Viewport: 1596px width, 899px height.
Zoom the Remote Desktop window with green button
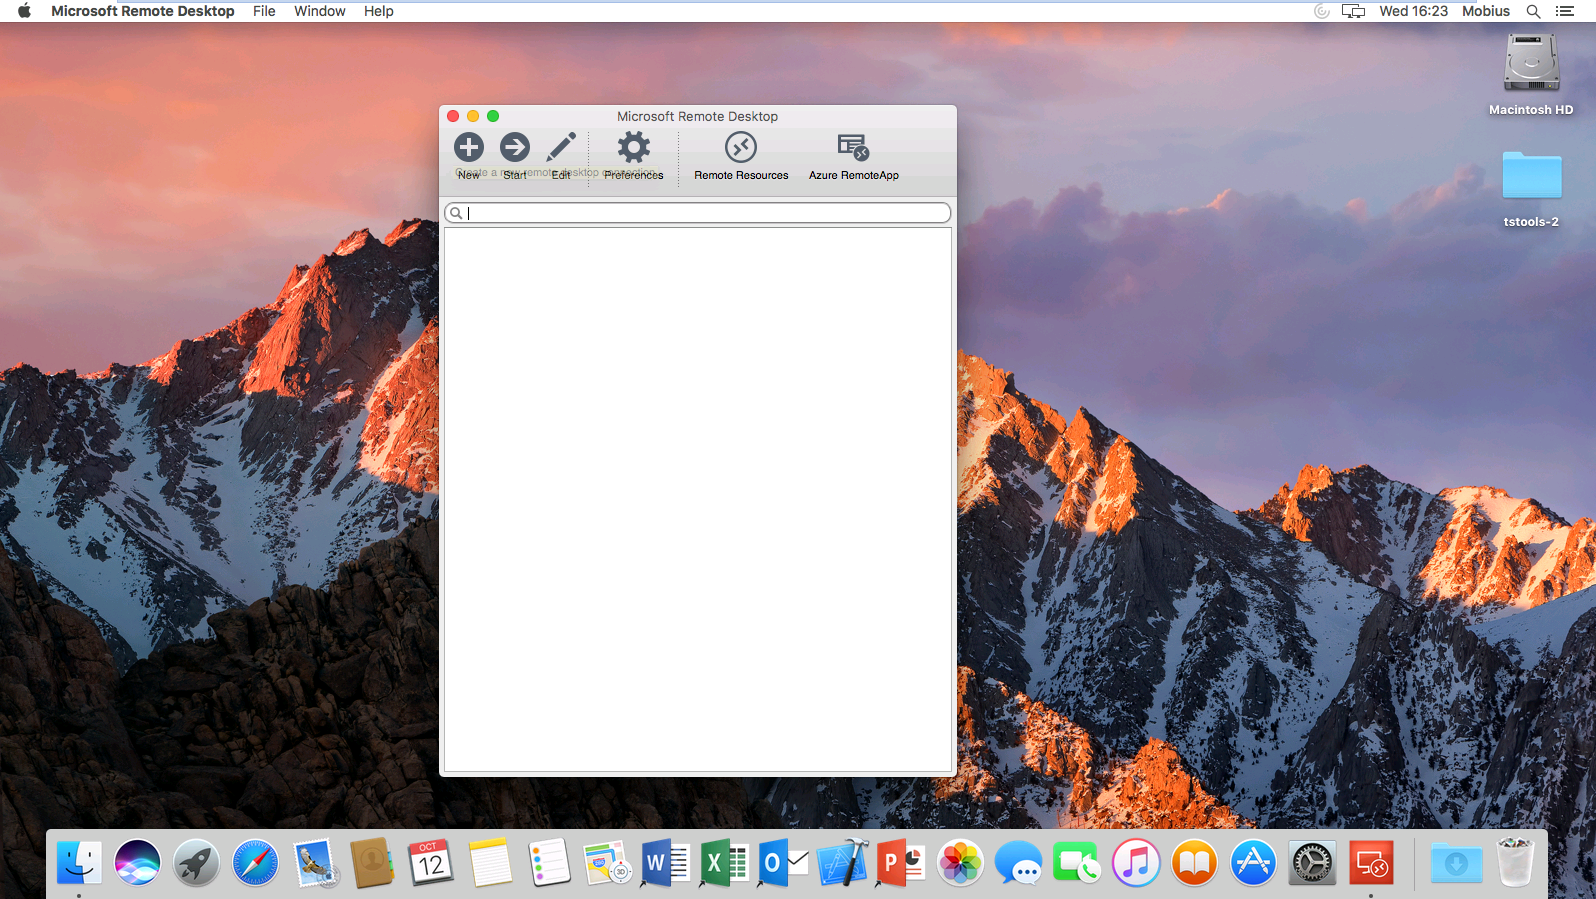(x=493, y=116)
